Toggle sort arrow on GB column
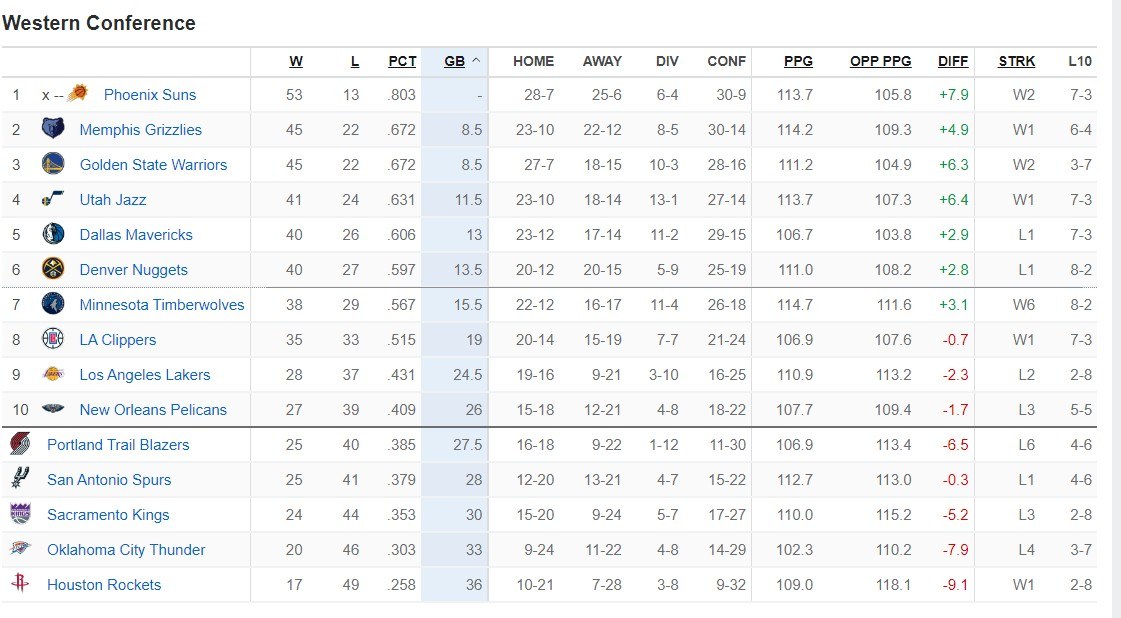The image size is (1121, 618). (476, 61)
